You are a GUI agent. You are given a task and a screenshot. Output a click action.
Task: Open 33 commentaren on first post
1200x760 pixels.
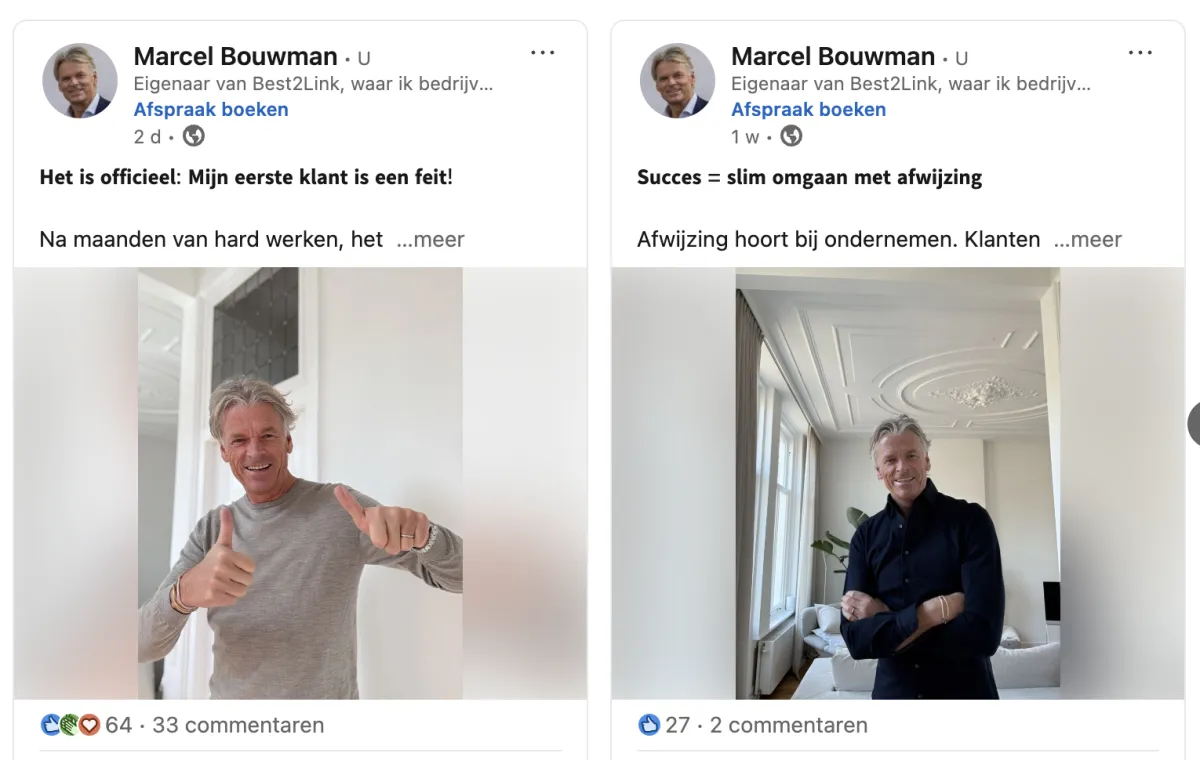pos(238,725)
